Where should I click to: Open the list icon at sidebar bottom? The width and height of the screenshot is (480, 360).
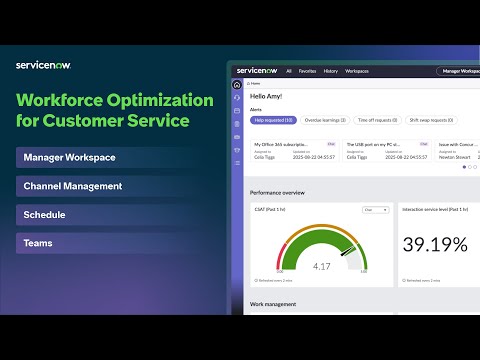(237, 163)
